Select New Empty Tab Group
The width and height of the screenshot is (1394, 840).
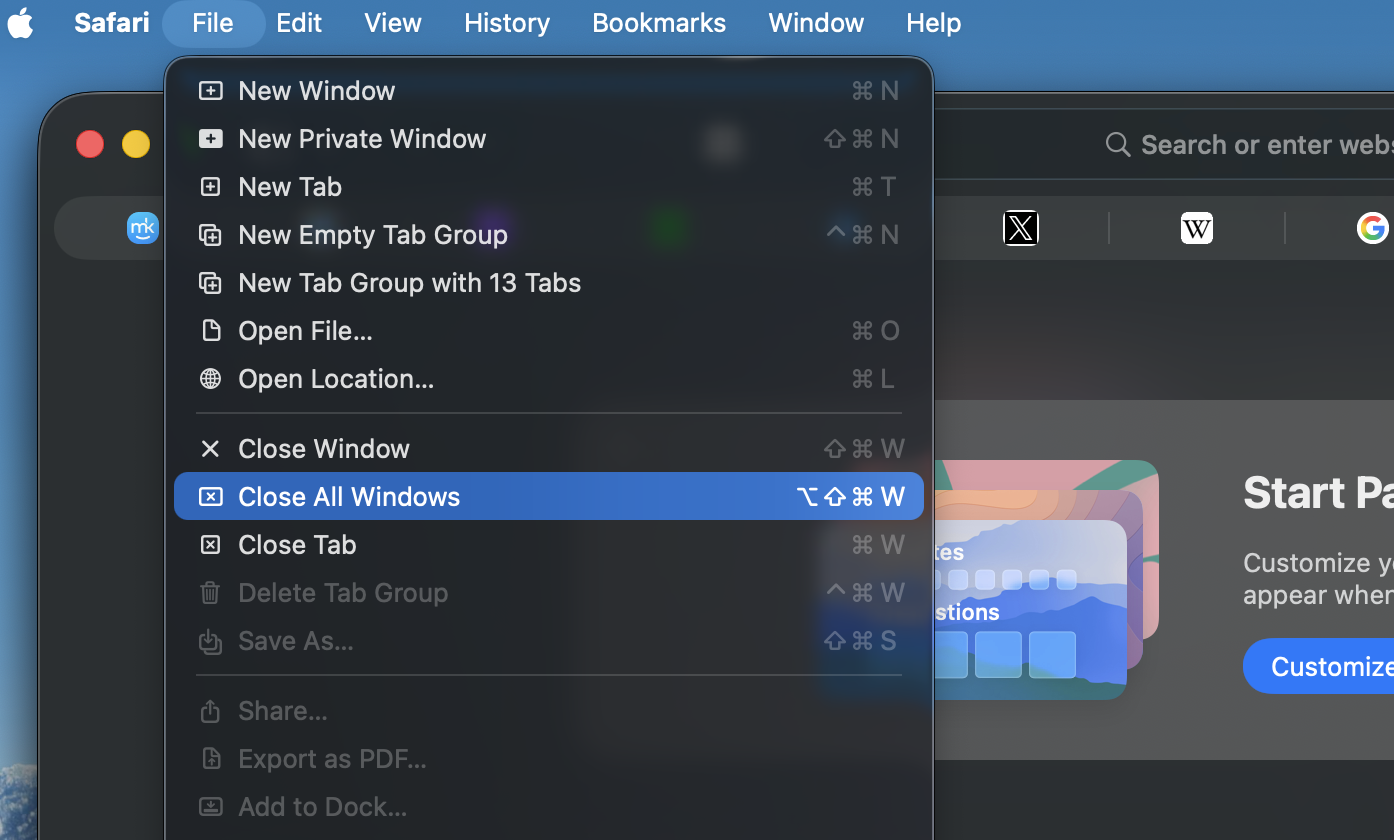373,235
